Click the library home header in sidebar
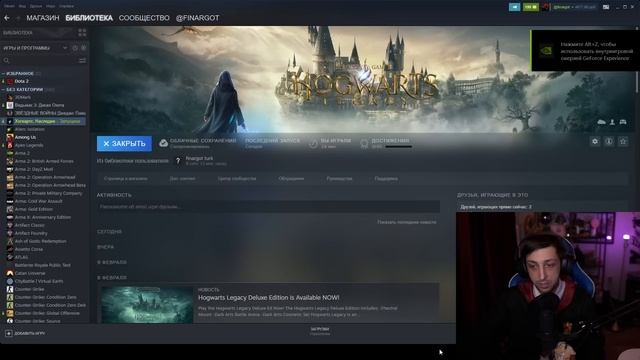 (18, 33)
